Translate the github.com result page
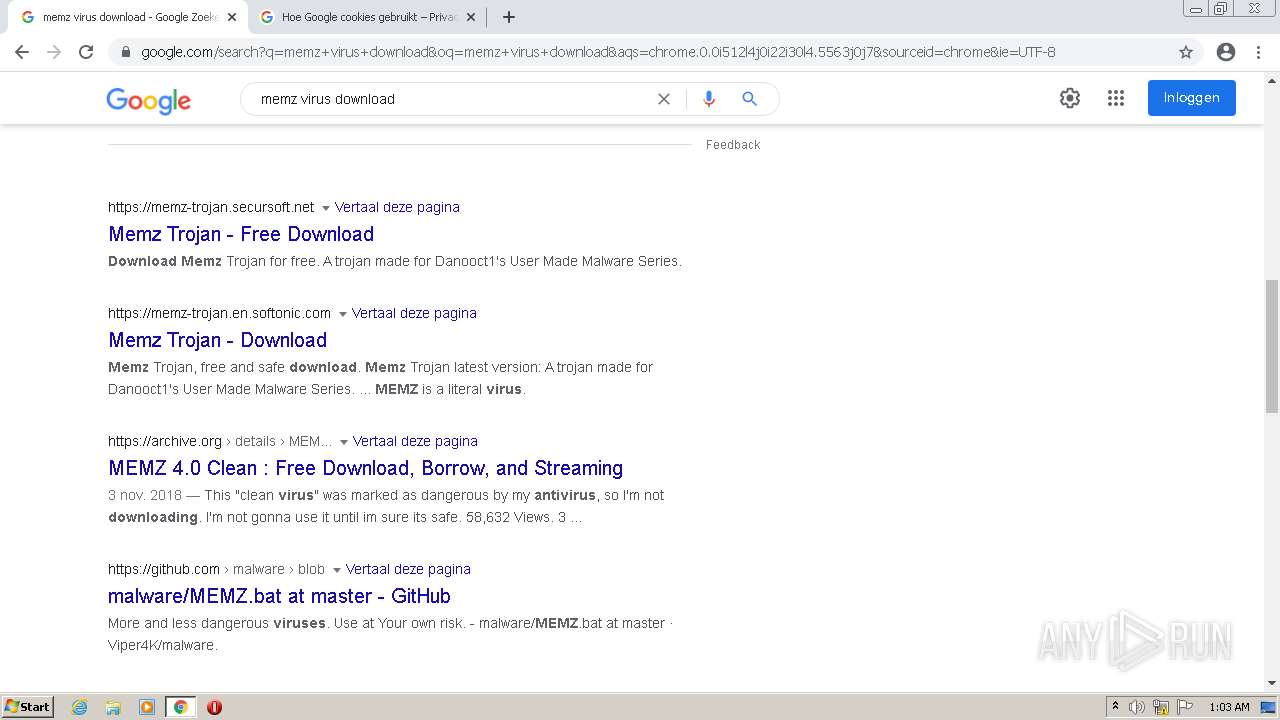The image size is (1280, 720). coord(408,569)
